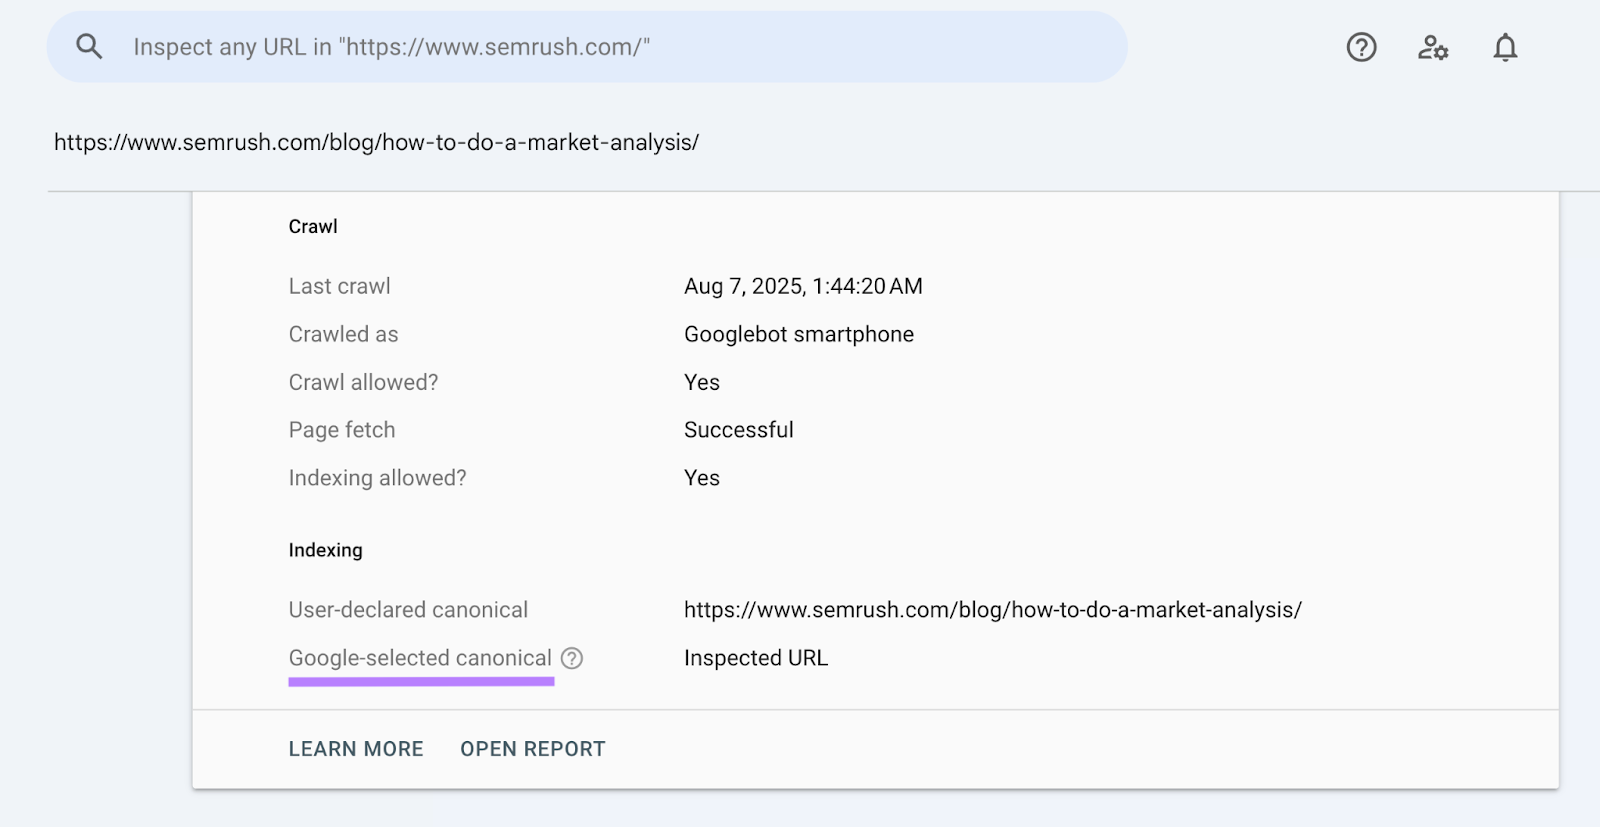This screenshot has height=827, width=1600.
Task: Select the user-declared canonical URL value
Action: point(992,610)
